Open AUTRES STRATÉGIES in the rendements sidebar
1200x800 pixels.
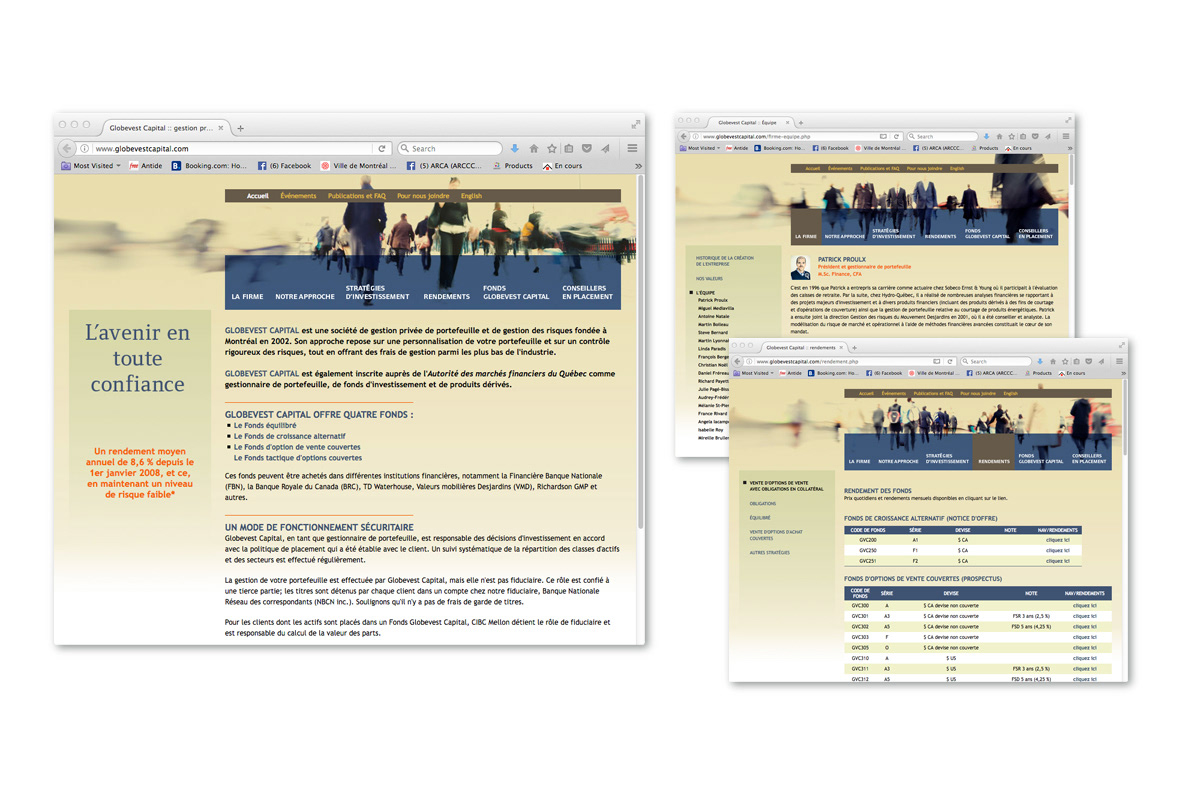770,552
